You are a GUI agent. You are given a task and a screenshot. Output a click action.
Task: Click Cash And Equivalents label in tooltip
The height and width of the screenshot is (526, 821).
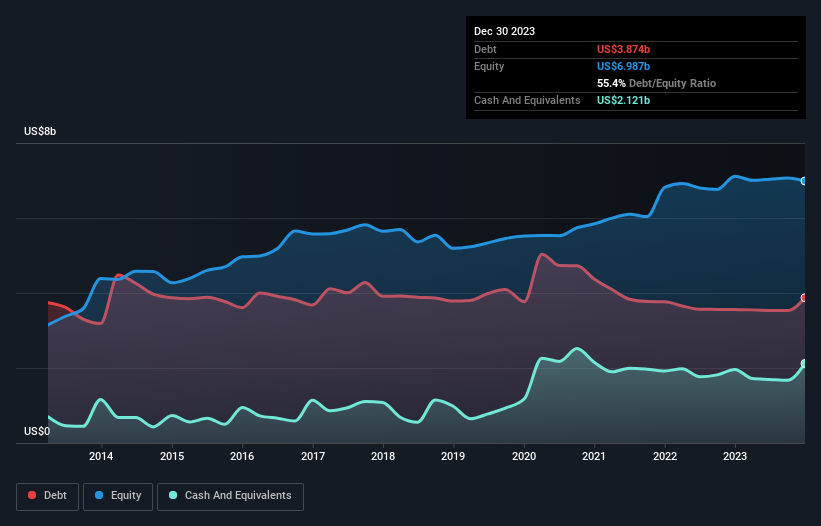pos(527,100)
